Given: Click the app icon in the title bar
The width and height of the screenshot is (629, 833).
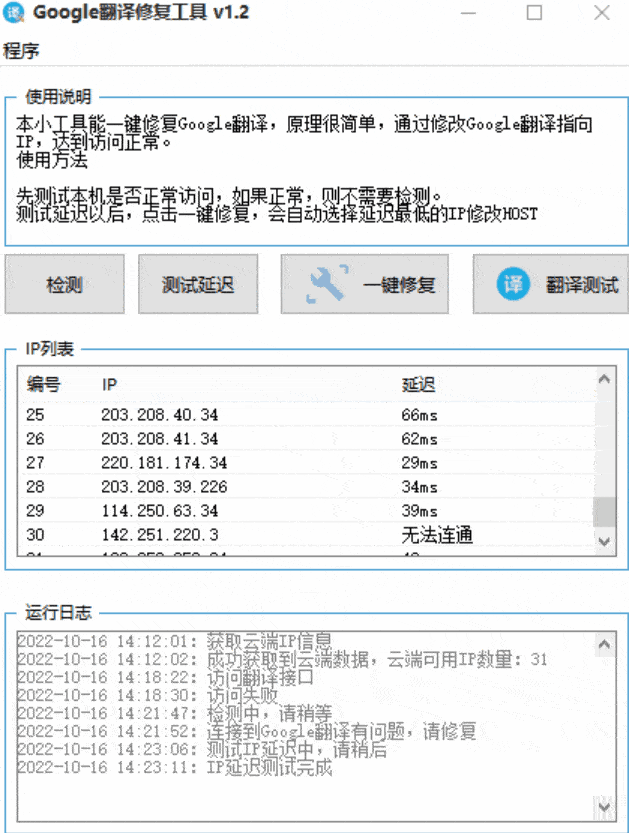Looking at the screenshot, I should tap(14, 13).
